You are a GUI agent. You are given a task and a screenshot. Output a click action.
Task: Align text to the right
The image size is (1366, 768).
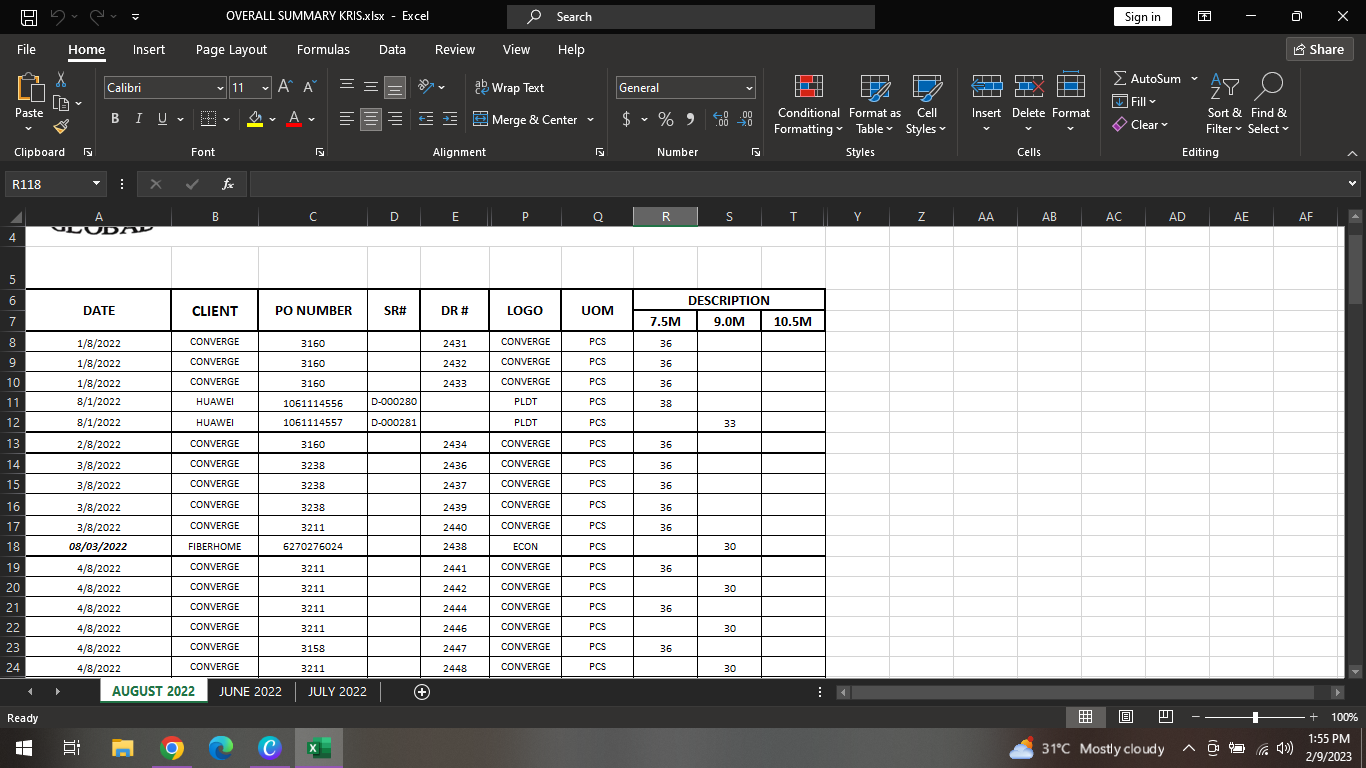click(395, 120)
